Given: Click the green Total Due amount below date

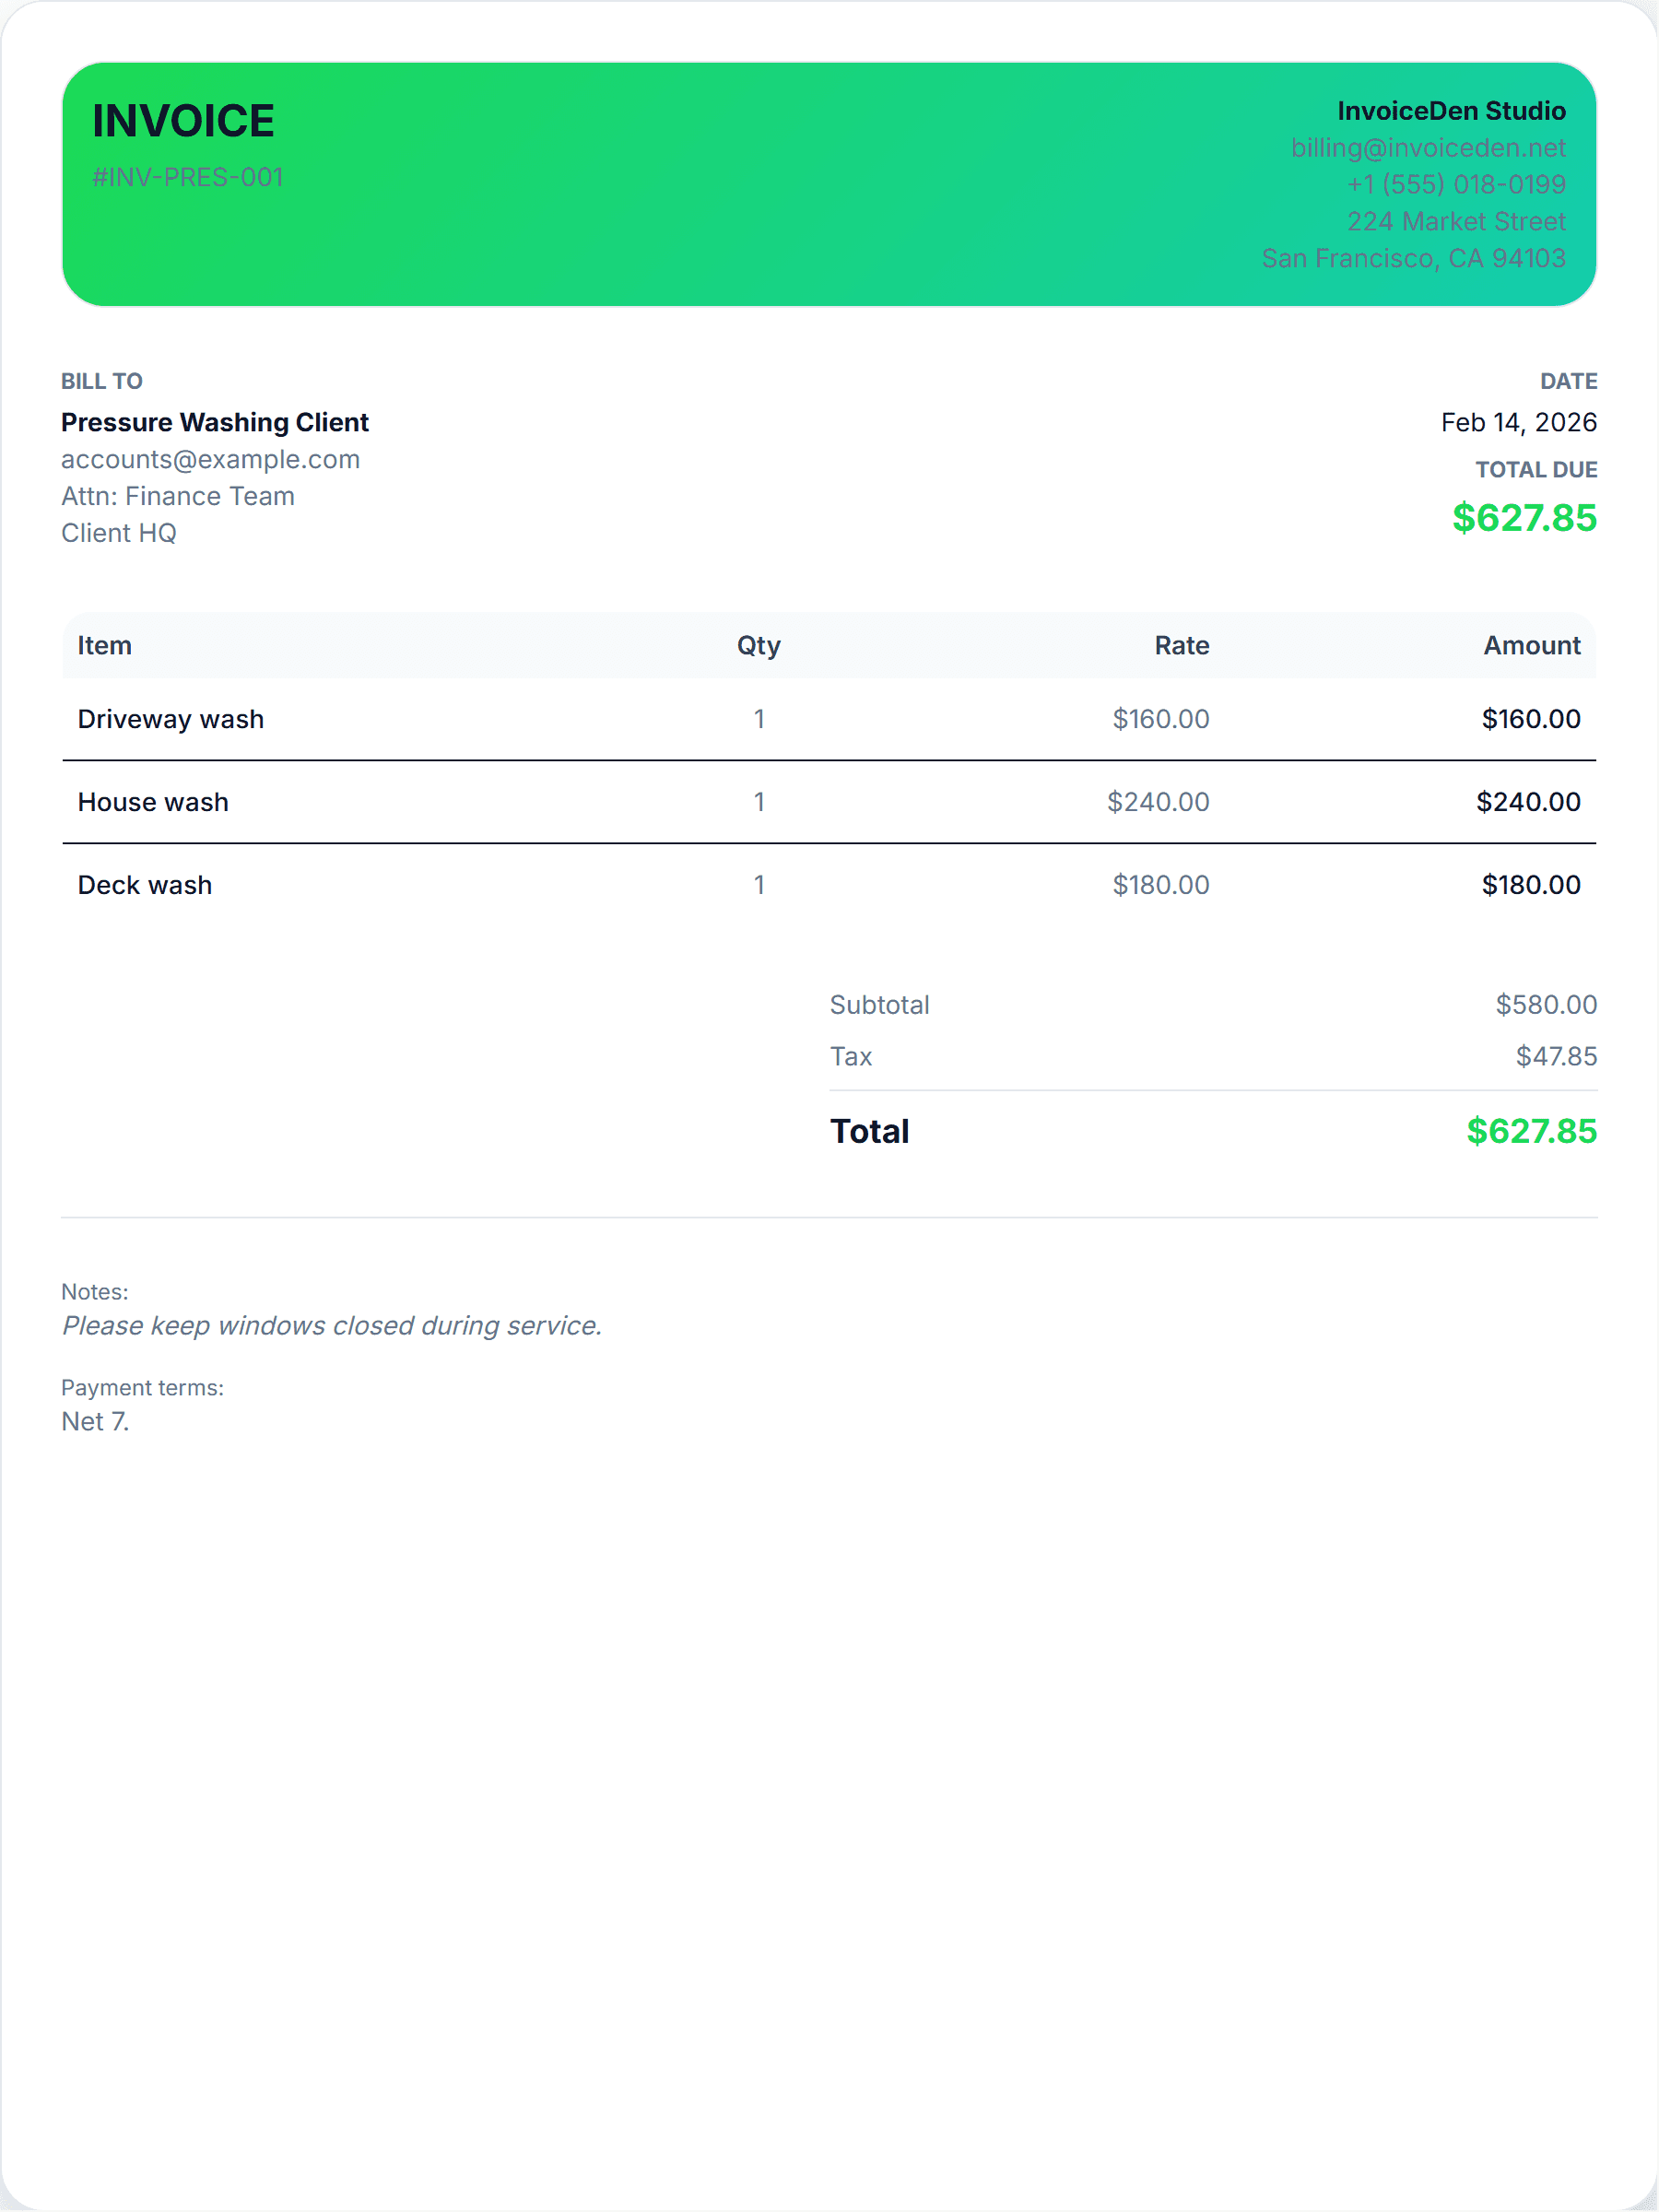Looking at the screenshot, I should (x=1523, y=518).
